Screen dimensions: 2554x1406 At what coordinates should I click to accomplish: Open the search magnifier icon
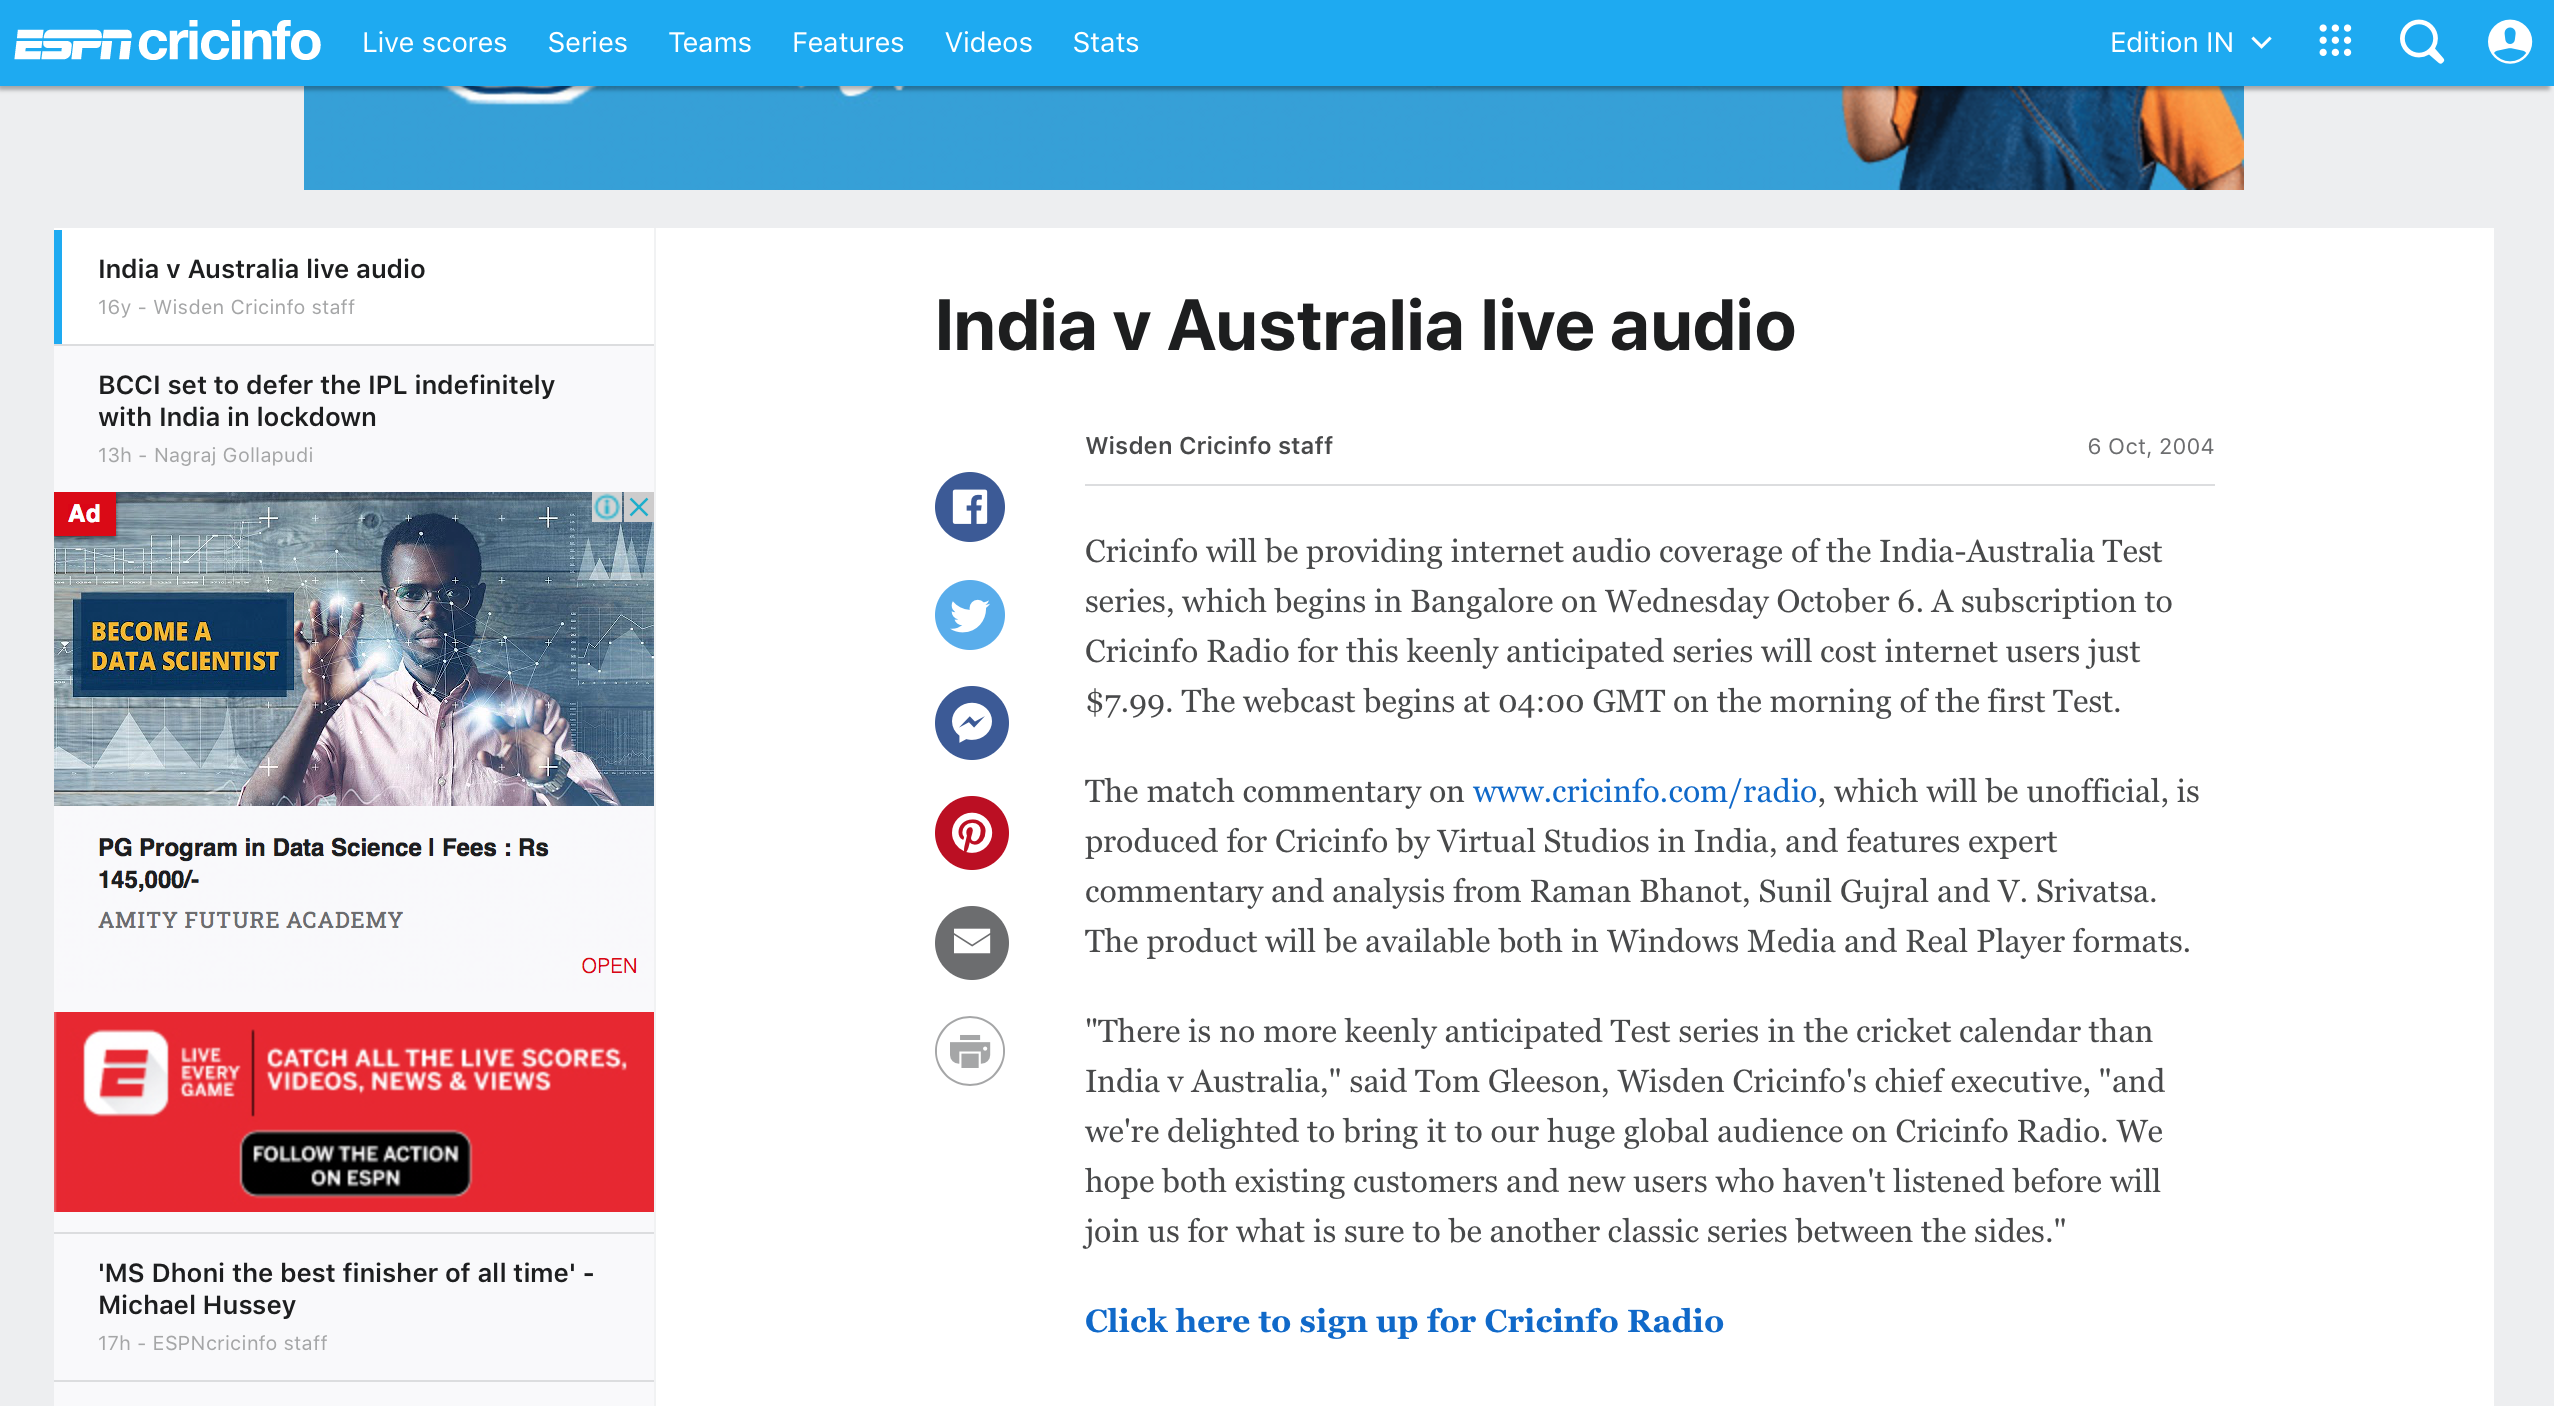coord(2421,42)
